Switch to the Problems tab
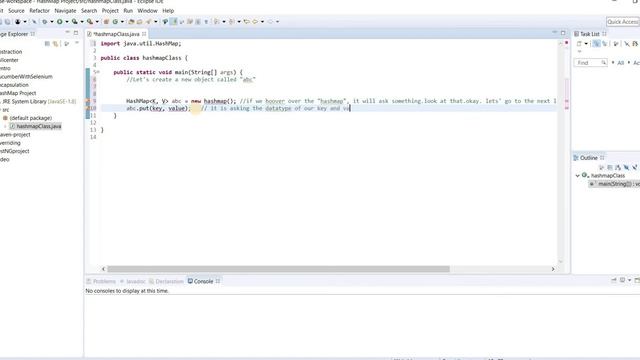640x360 pixels. 101,281
